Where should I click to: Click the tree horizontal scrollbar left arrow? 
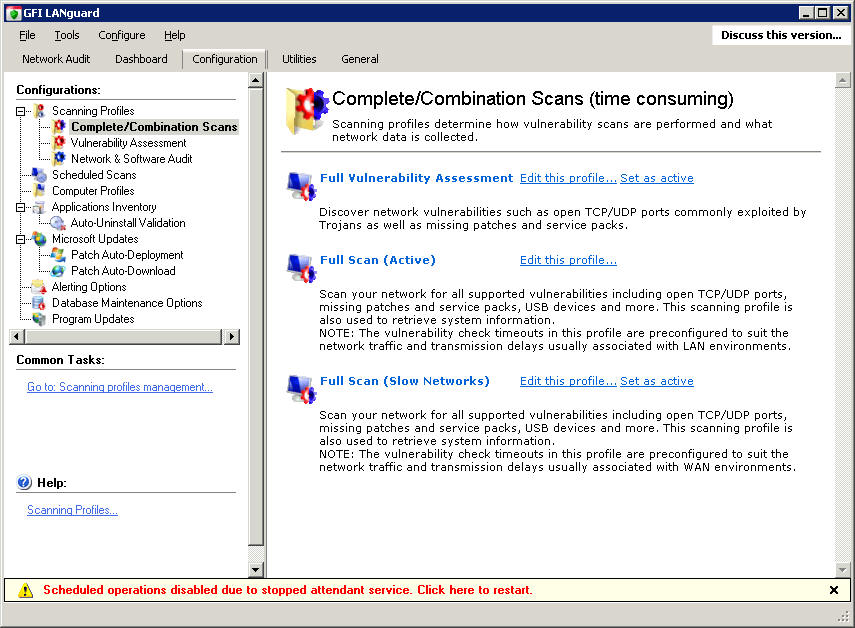coord(16,336)
